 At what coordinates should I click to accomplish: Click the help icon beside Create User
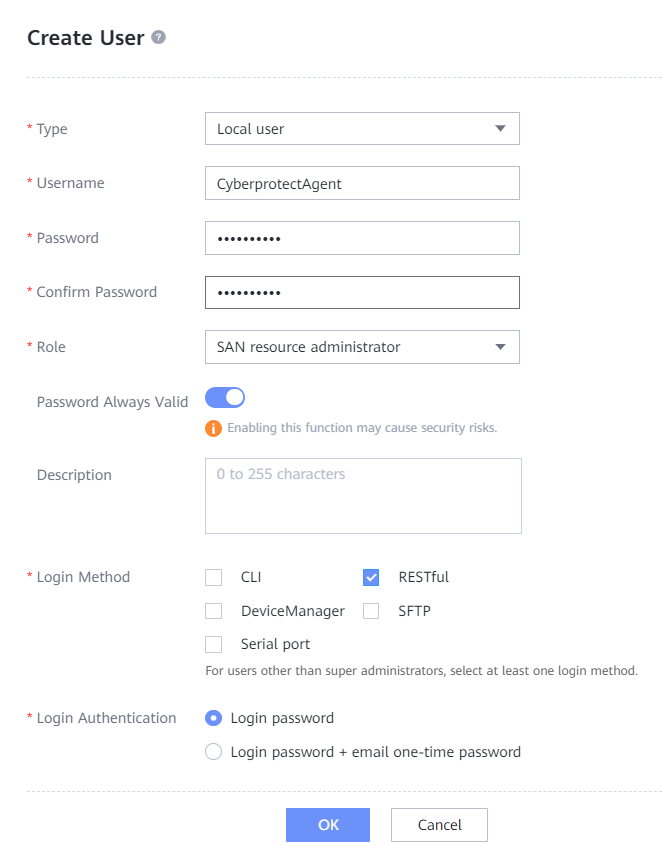click(158, 38)
